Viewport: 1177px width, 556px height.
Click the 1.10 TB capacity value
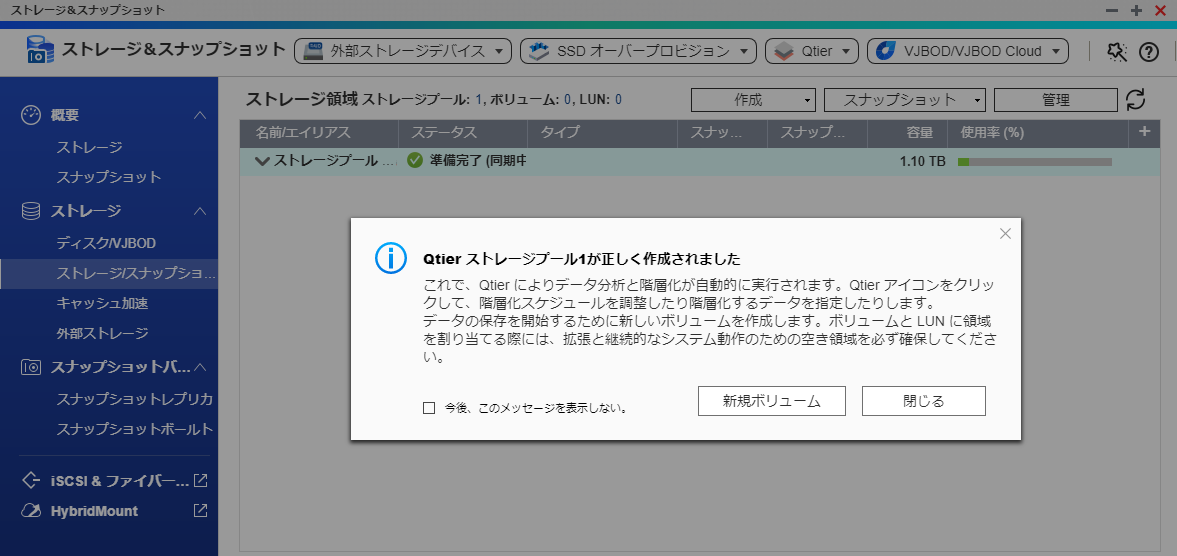(923, 161)
